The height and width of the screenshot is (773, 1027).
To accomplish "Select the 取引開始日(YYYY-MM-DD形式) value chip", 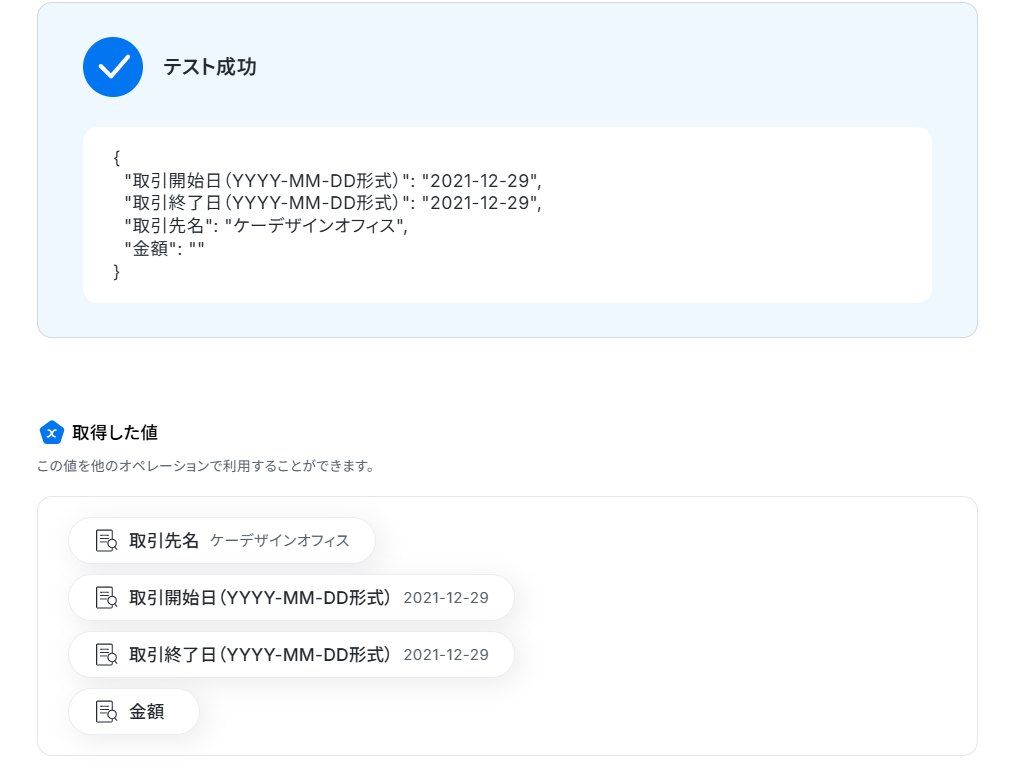I will [x=291, y=597].
